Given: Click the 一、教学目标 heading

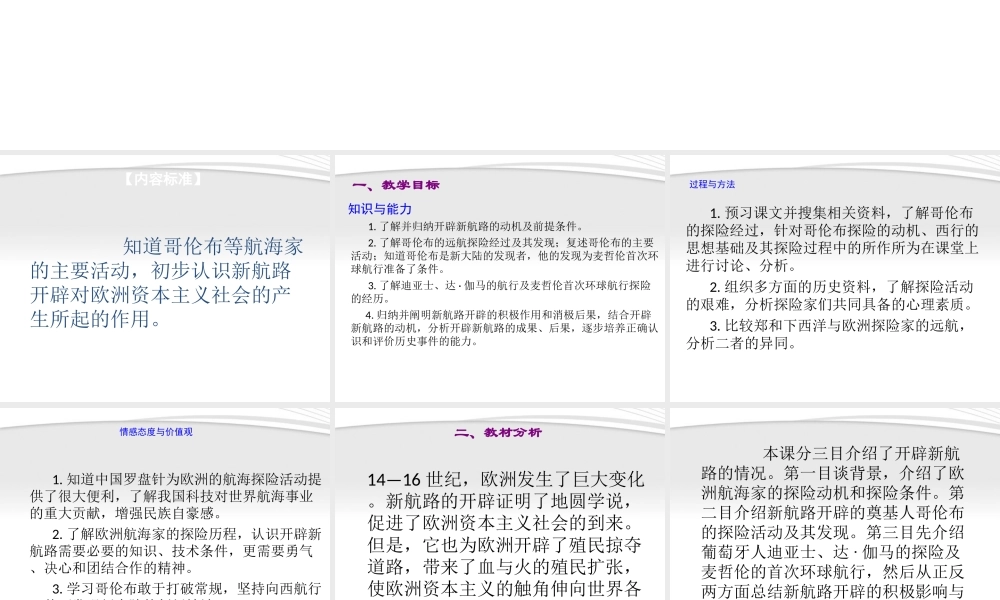Looking at the screenshot, I should pos(395,185).
